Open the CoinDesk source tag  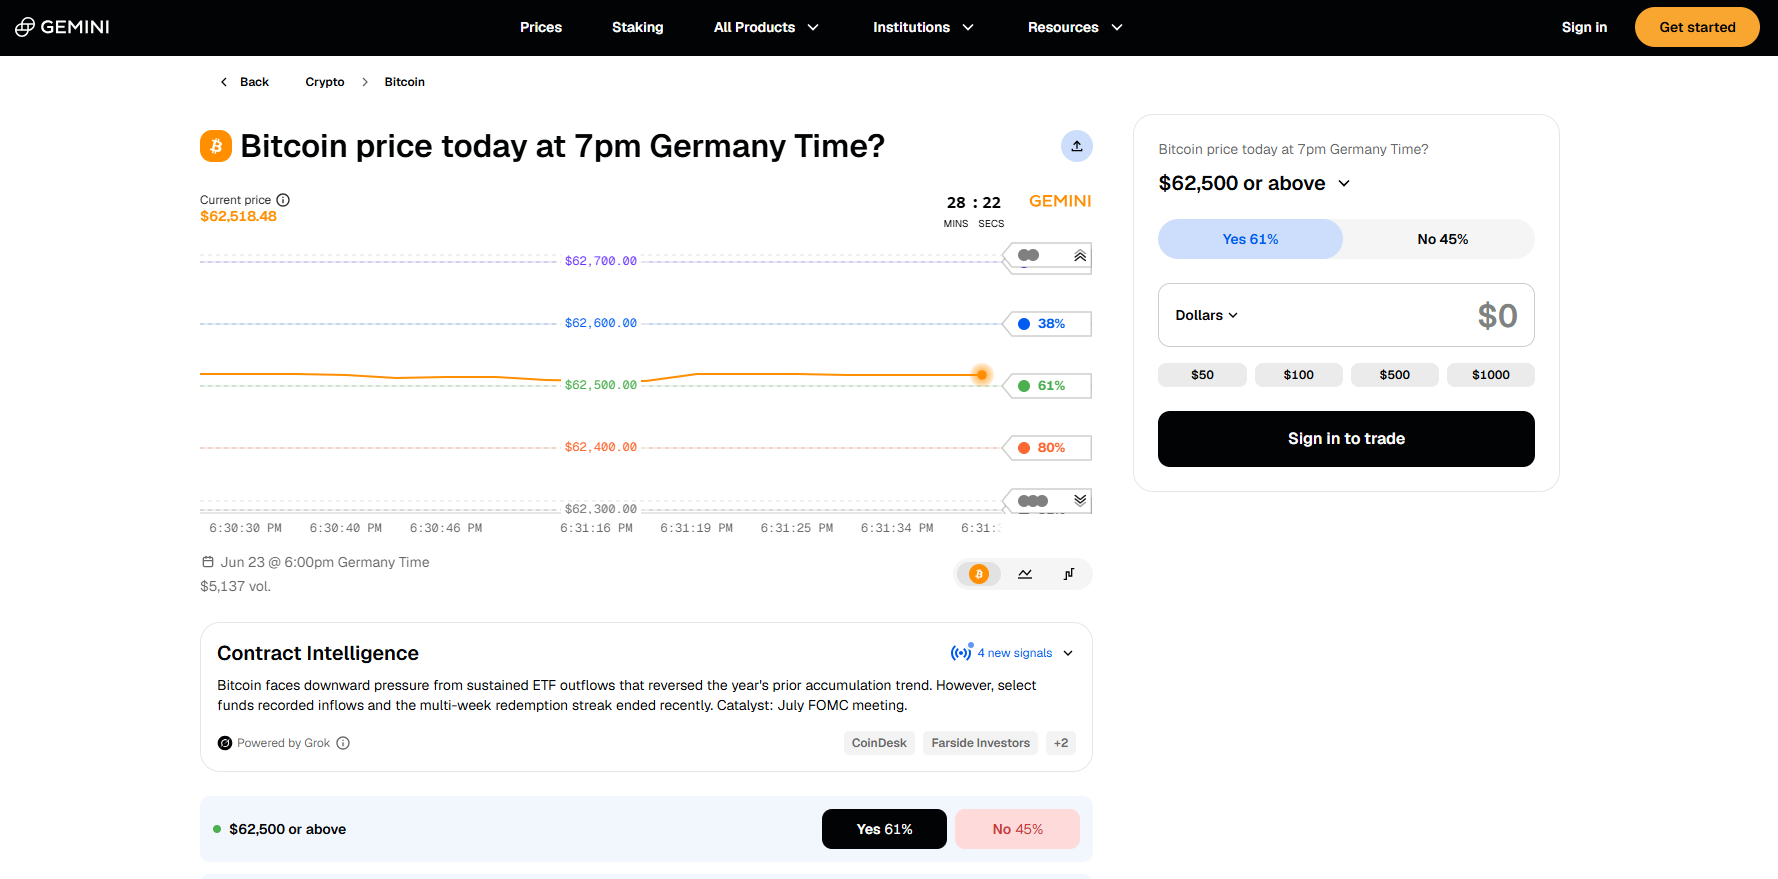tap(879, 743)
